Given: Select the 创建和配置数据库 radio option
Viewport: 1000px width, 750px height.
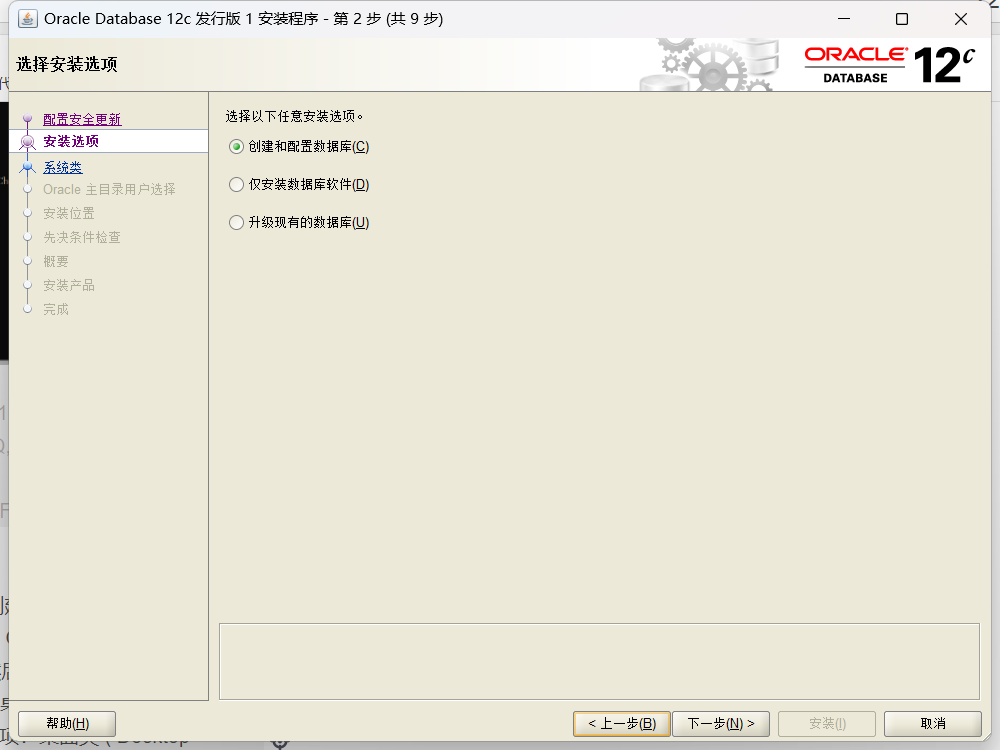Looking at the screenshot, I should point(299,147).
